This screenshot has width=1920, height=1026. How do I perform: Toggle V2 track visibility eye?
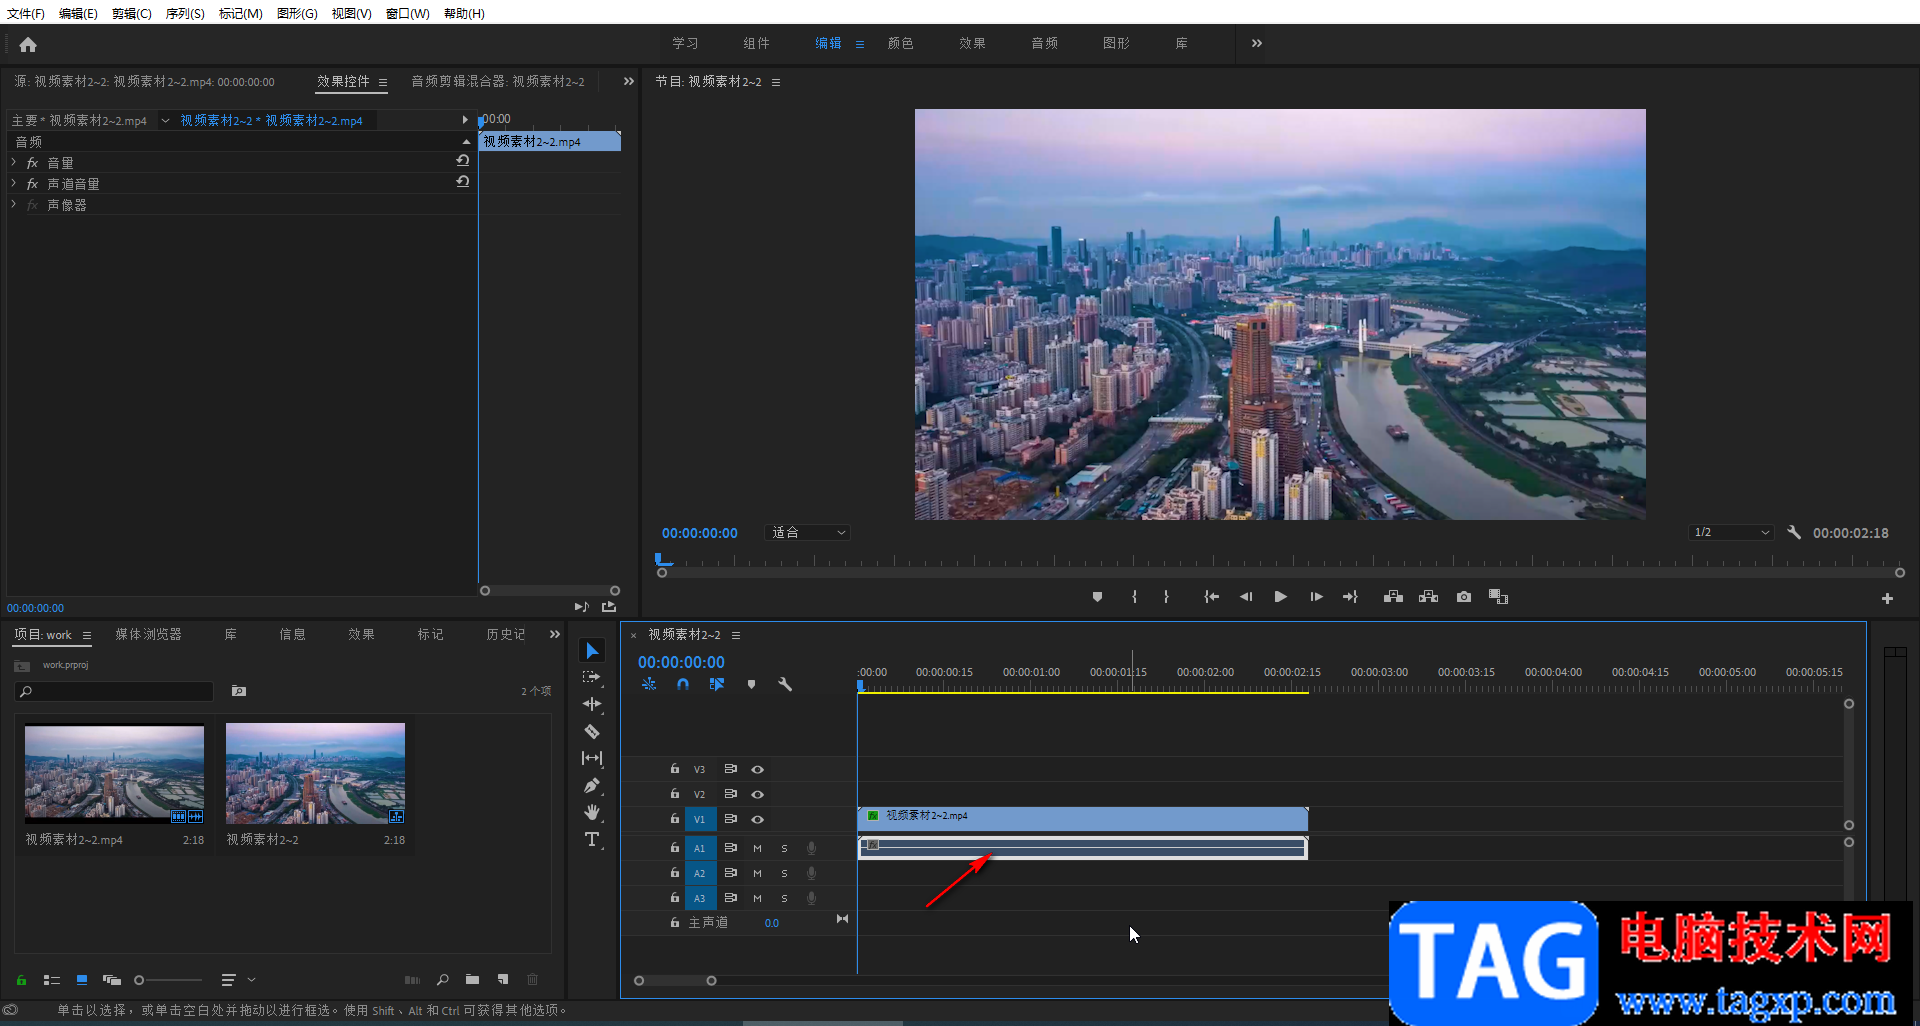coord(758,794)
